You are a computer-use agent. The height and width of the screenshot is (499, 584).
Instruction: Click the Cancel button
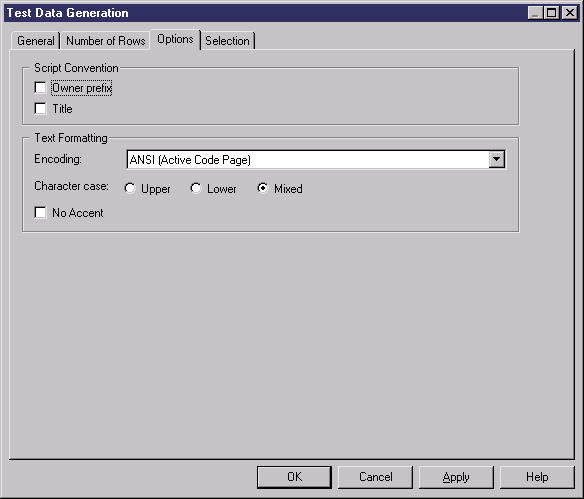coord(375,477)
